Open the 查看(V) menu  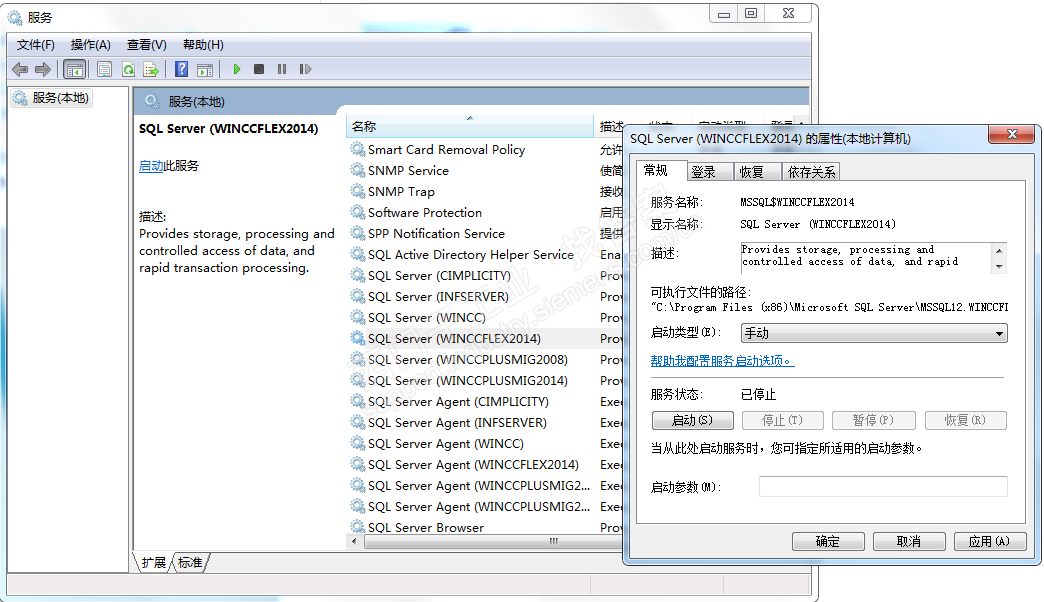point(146,45)
